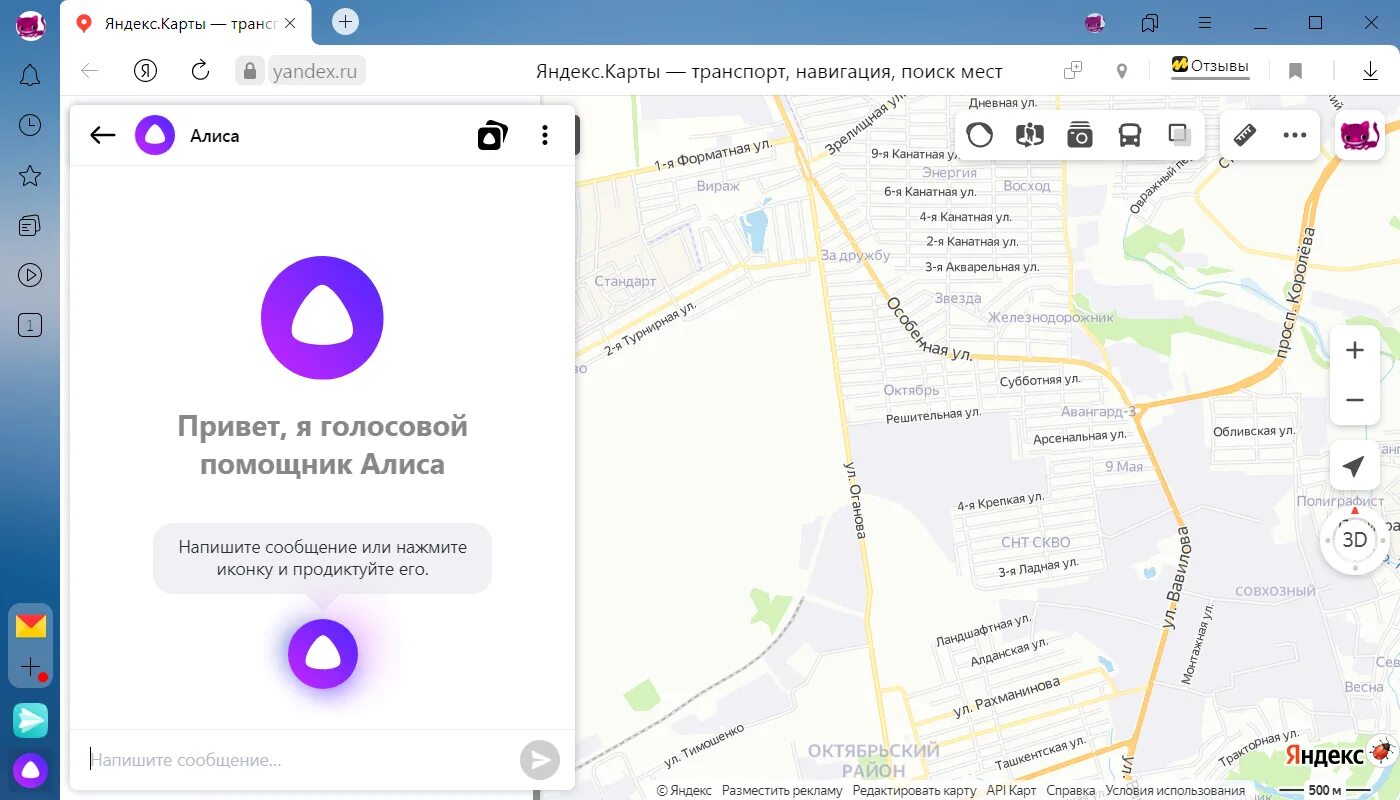The width and height of the screenshot is (1400, 800).
Task: Open 'Условия использования' link
Action: pyautogui.click(x=1175, y=790)
